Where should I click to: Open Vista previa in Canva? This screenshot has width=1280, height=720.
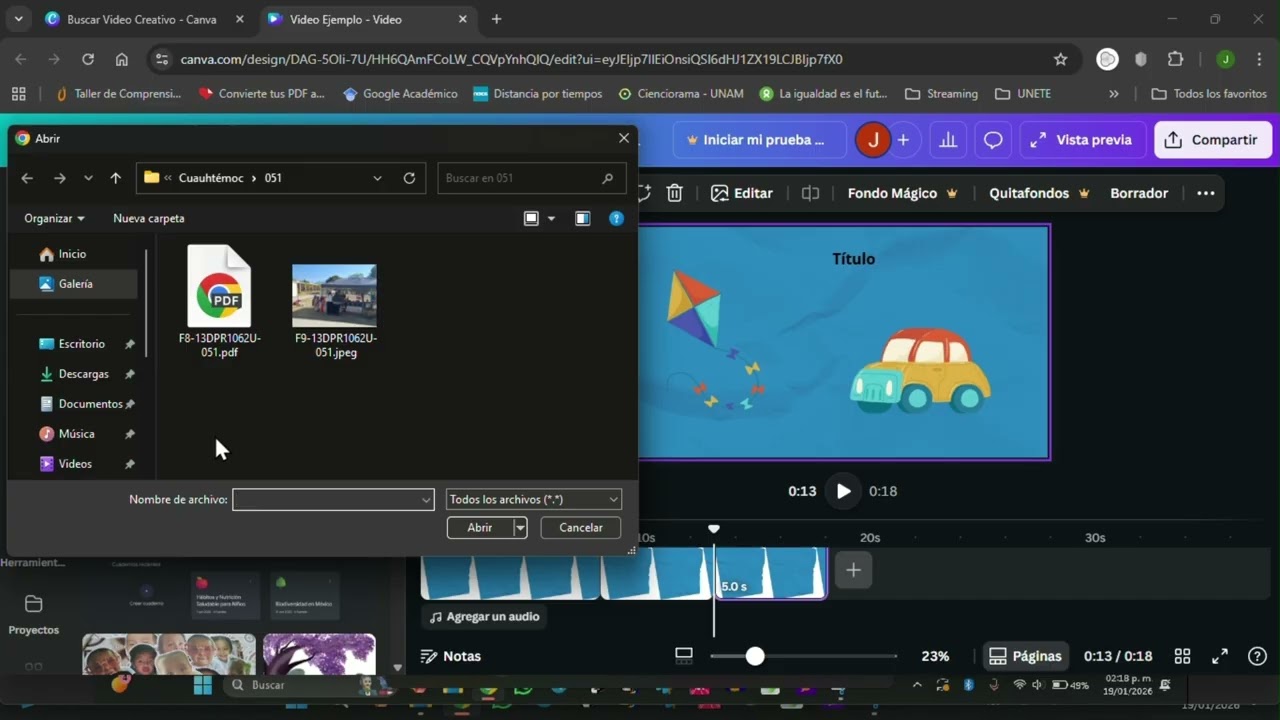1082,140
